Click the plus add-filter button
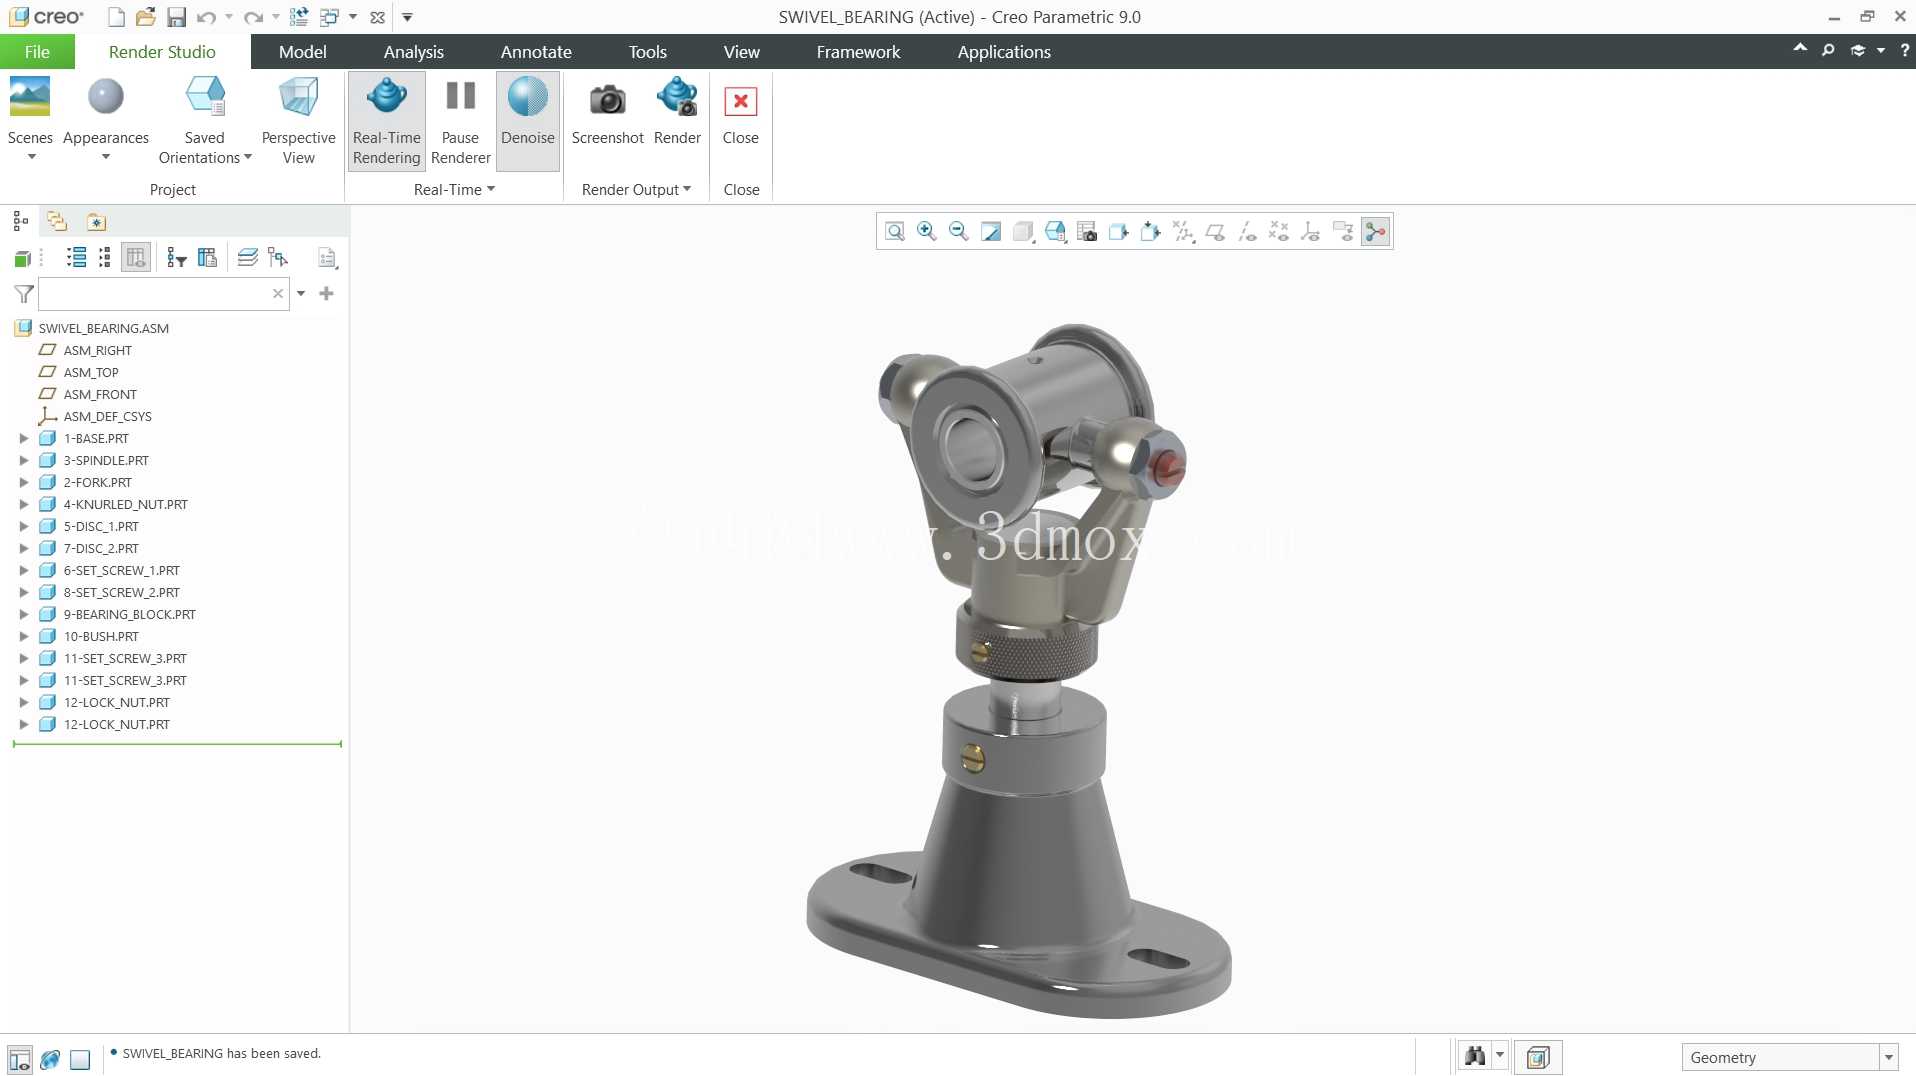The width and height of the screenshot is (1916, 1076). point(326,294)
